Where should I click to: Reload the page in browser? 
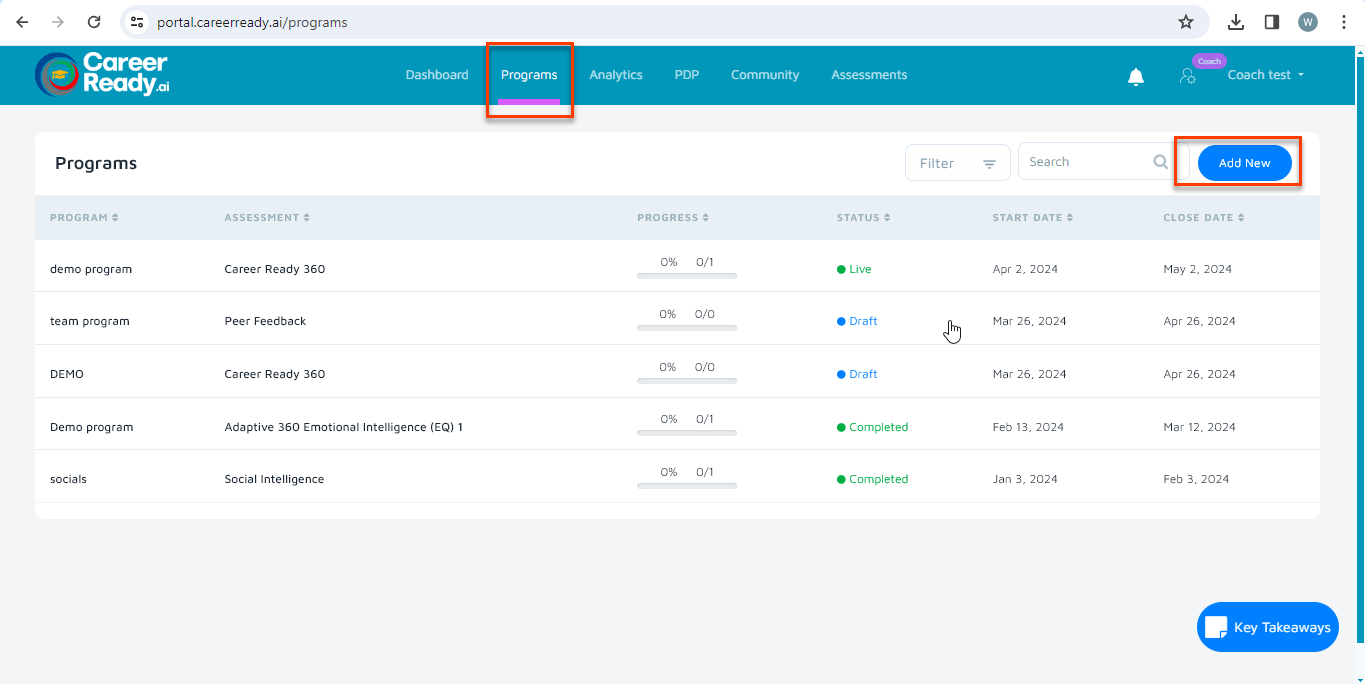(94, 22)
